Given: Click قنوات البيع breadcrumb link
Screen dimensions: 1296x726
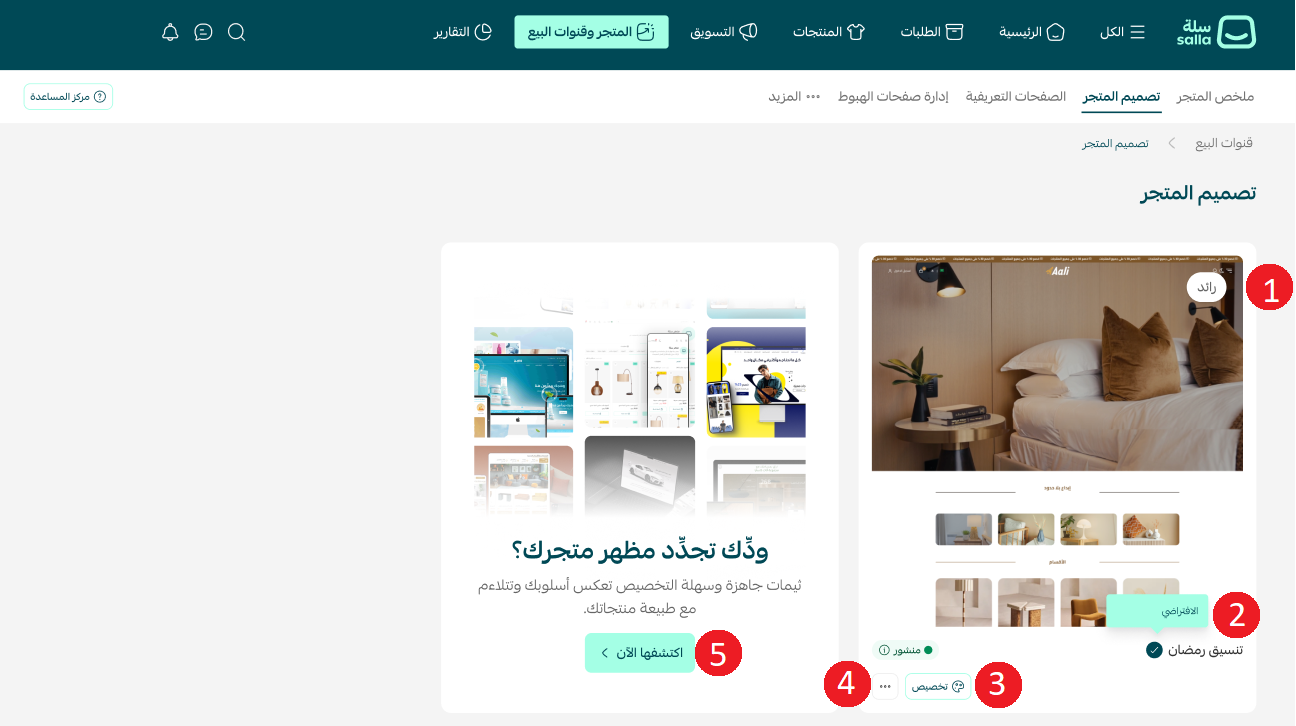Looking at the screenshot, I should pos(1224,143).
